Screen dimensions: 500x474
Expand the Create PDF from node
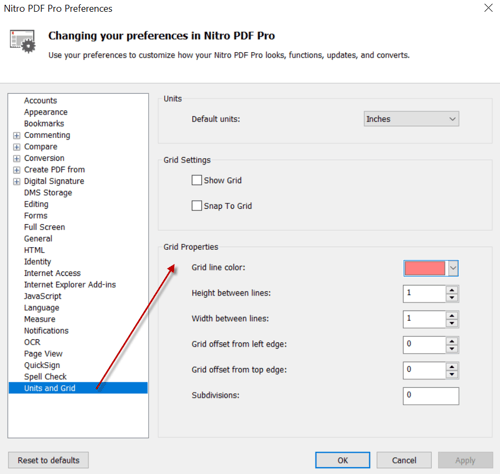(x=17, y=170)
